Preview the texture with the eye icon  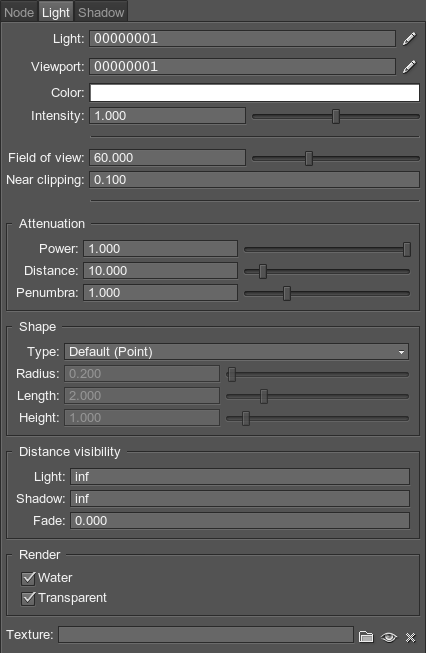point(389,637)
